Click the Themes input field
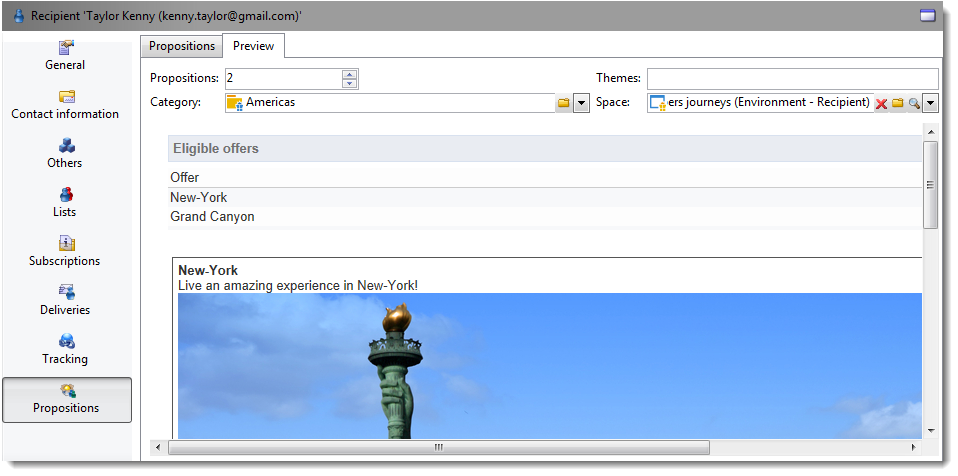The image size is (958, 476). 792,79
